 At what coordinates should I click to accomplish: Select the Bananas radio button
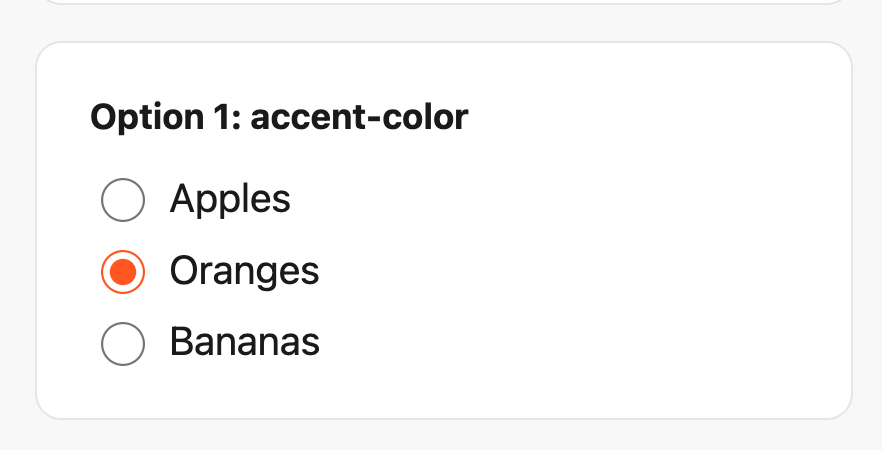pyautogui.click(x=124, y=344)
